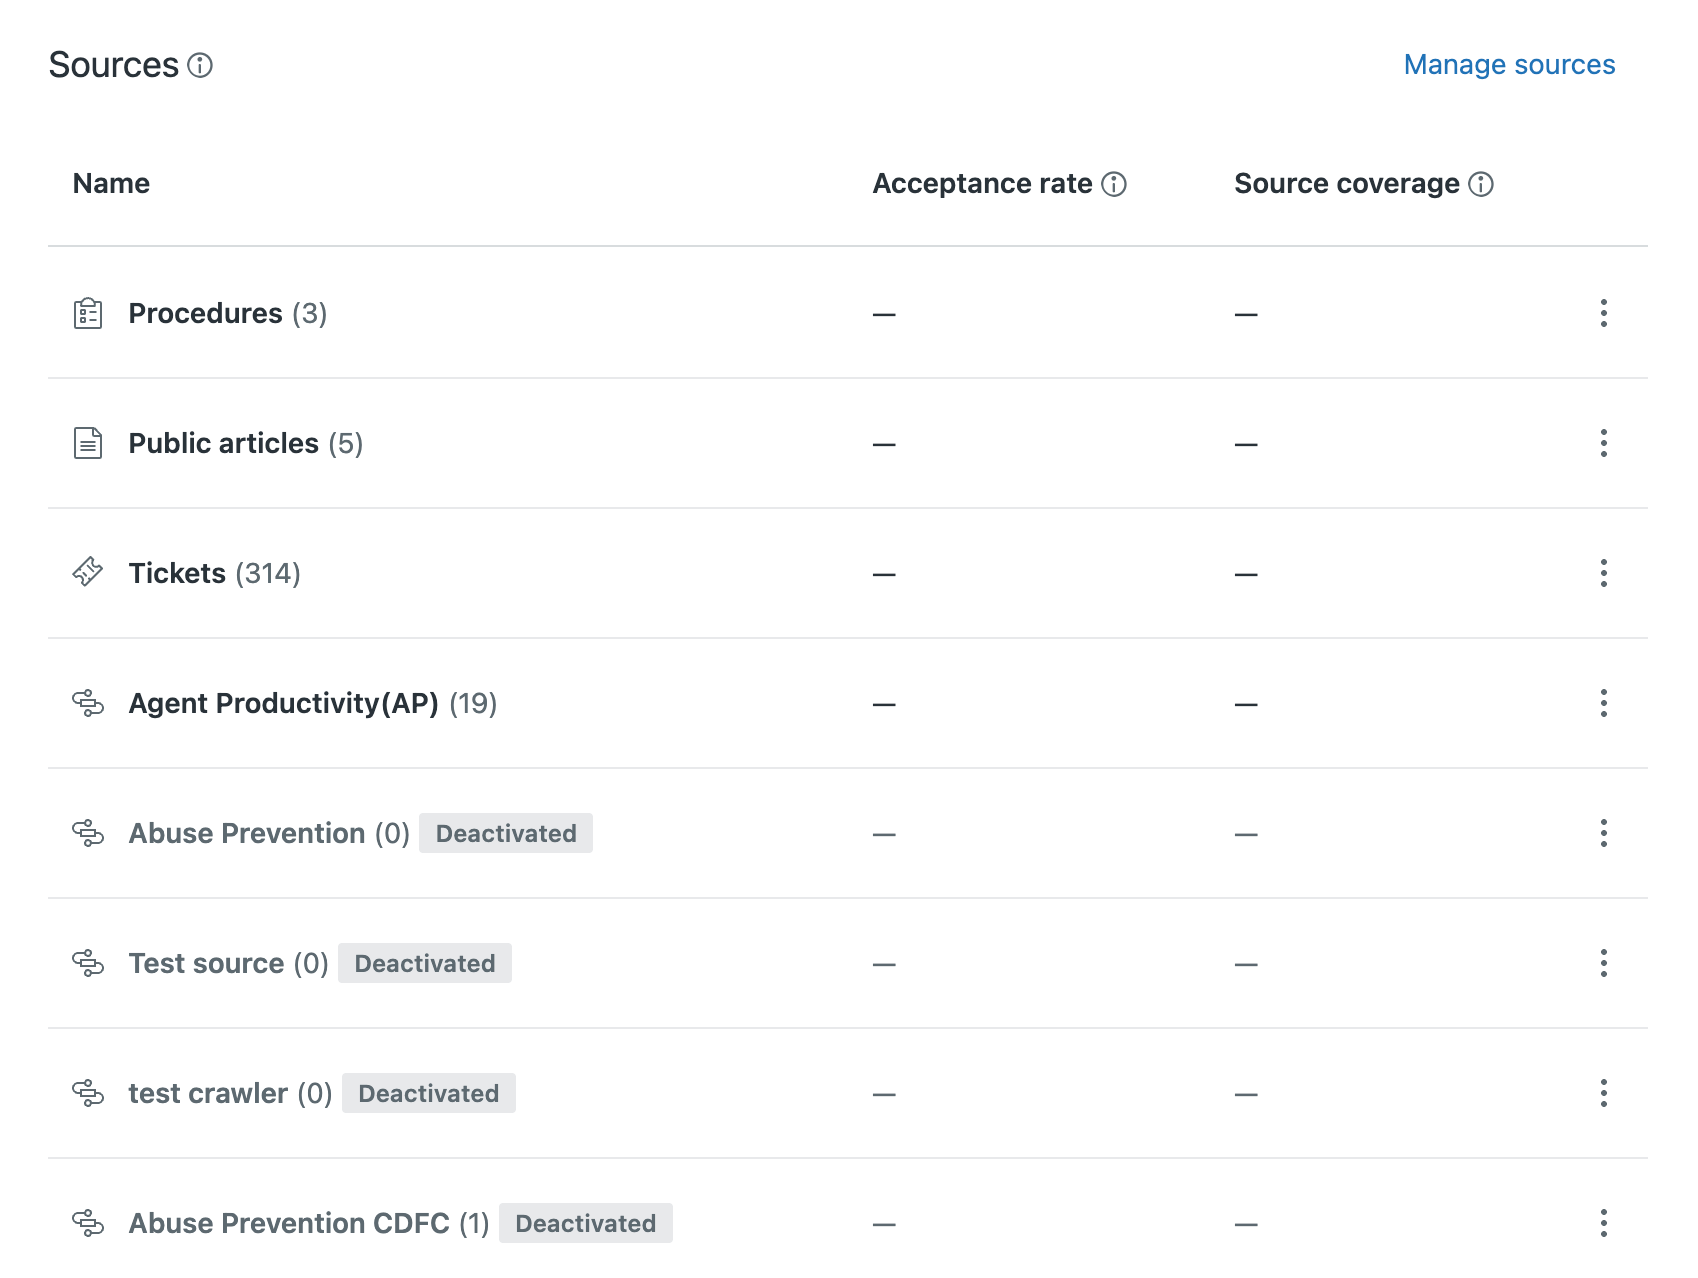Click the Abuse Prevention CDFC row icon
The width and height of the screenshot is (1698, 1278).
[88, 1223]
